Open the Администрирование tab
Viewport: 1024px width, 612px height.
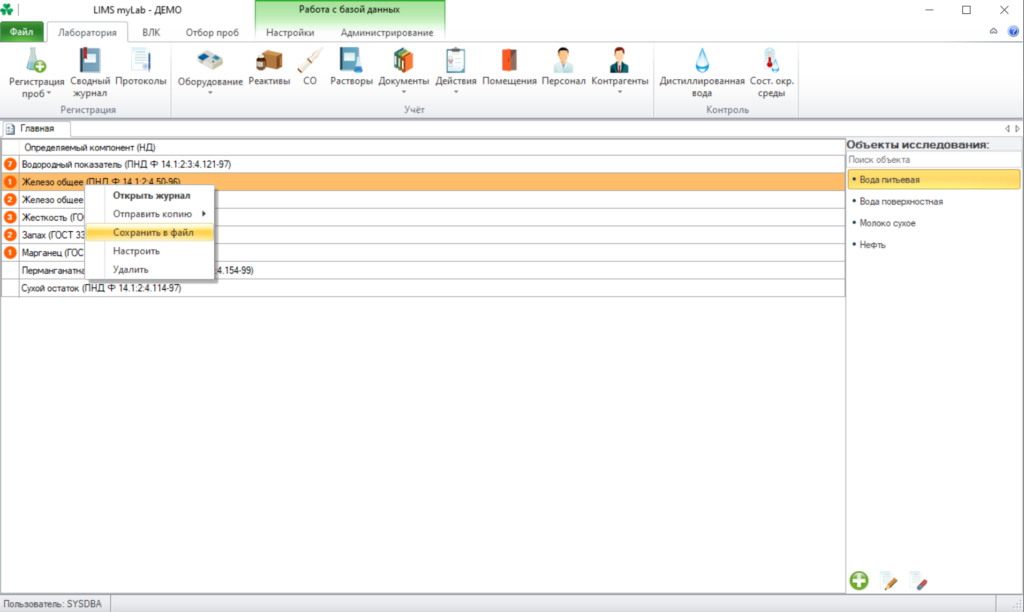[x=387, y=32]
